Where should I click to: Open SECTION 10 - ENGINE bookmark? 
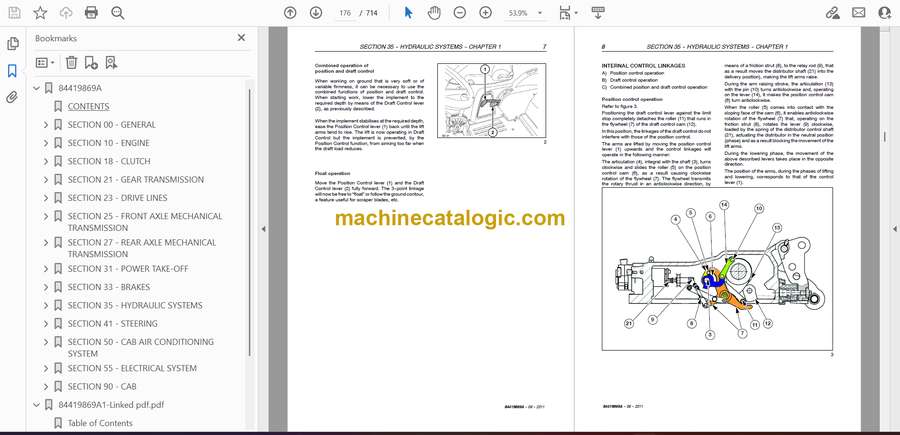108,143
